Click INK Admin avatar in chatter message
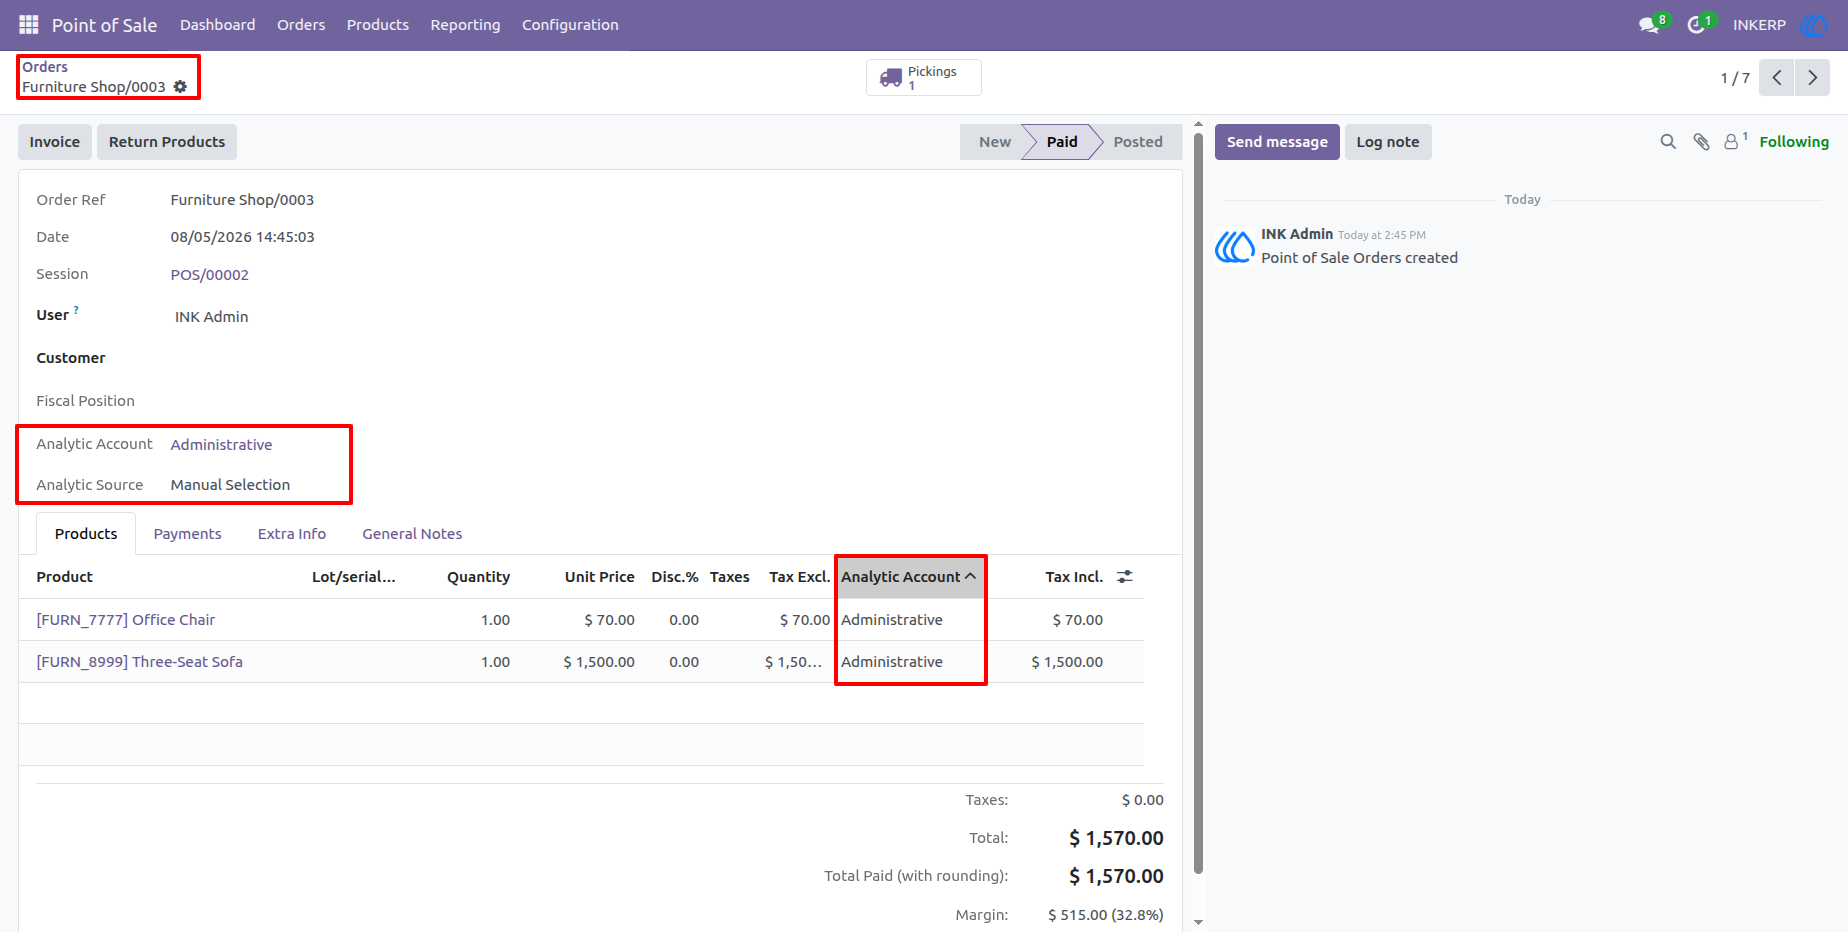The height and width of the screenshot is (932, 1848). tap(1235, 246)
